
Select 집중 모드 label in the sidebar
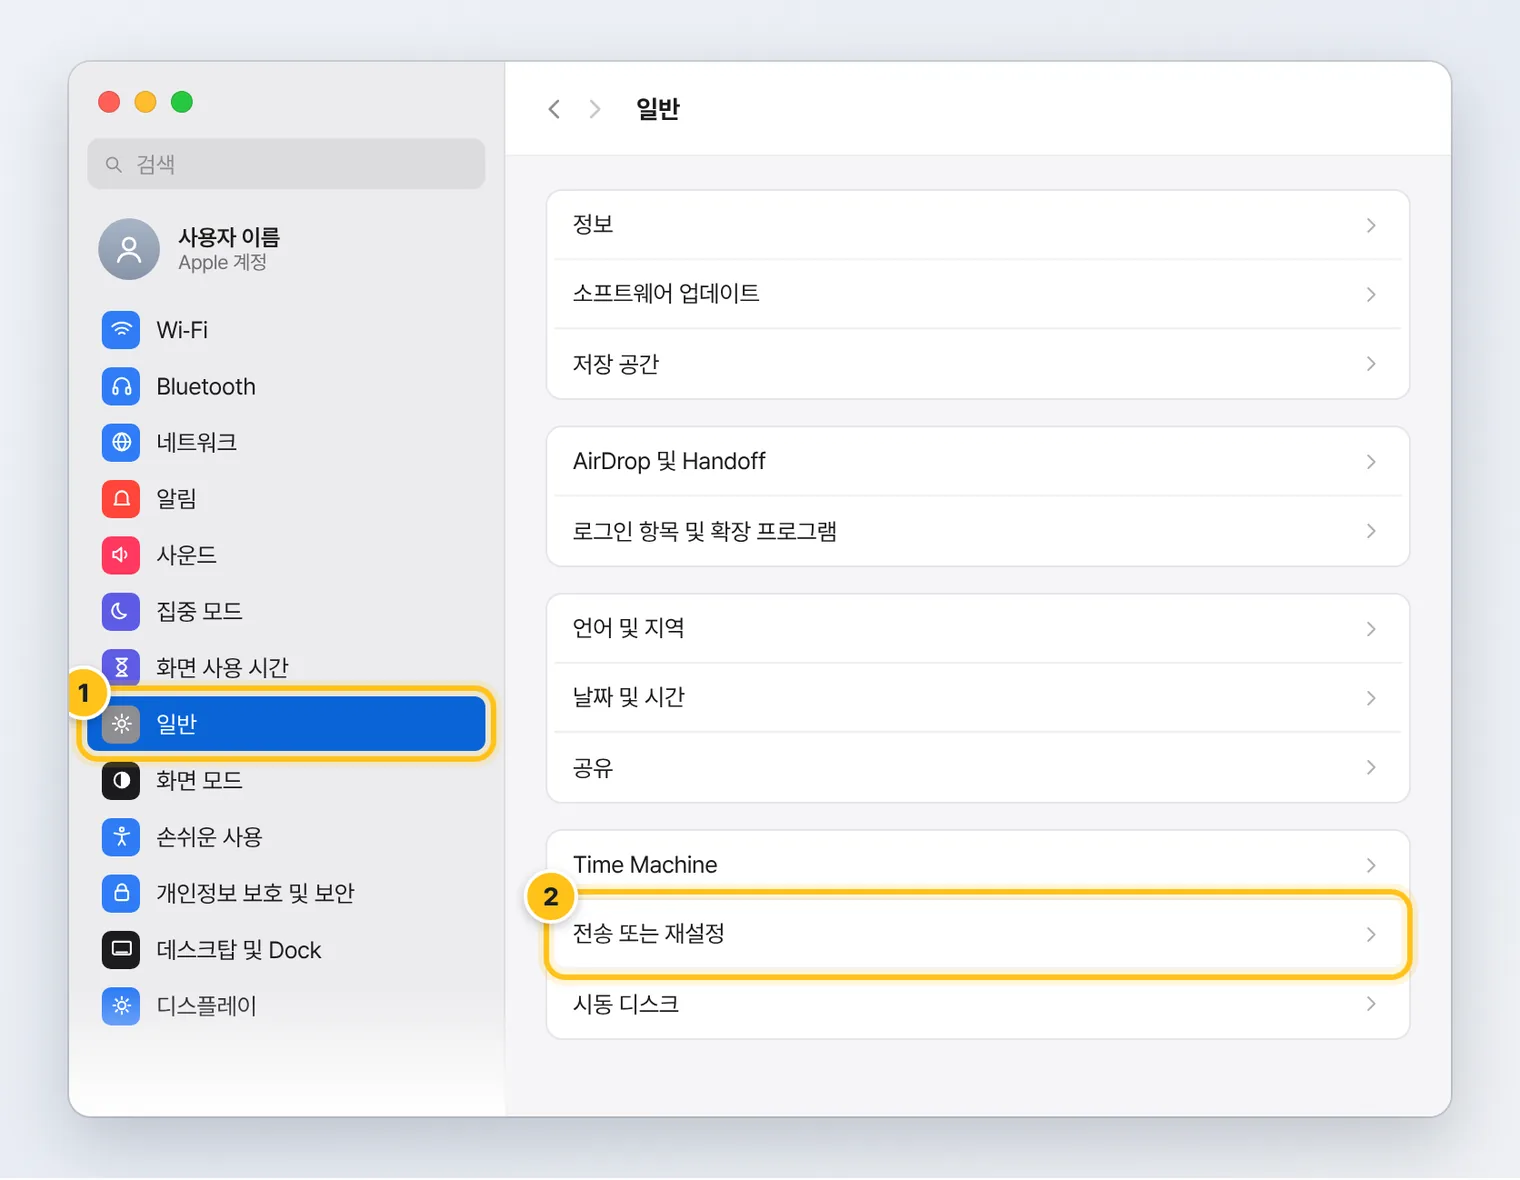(200, 611)
